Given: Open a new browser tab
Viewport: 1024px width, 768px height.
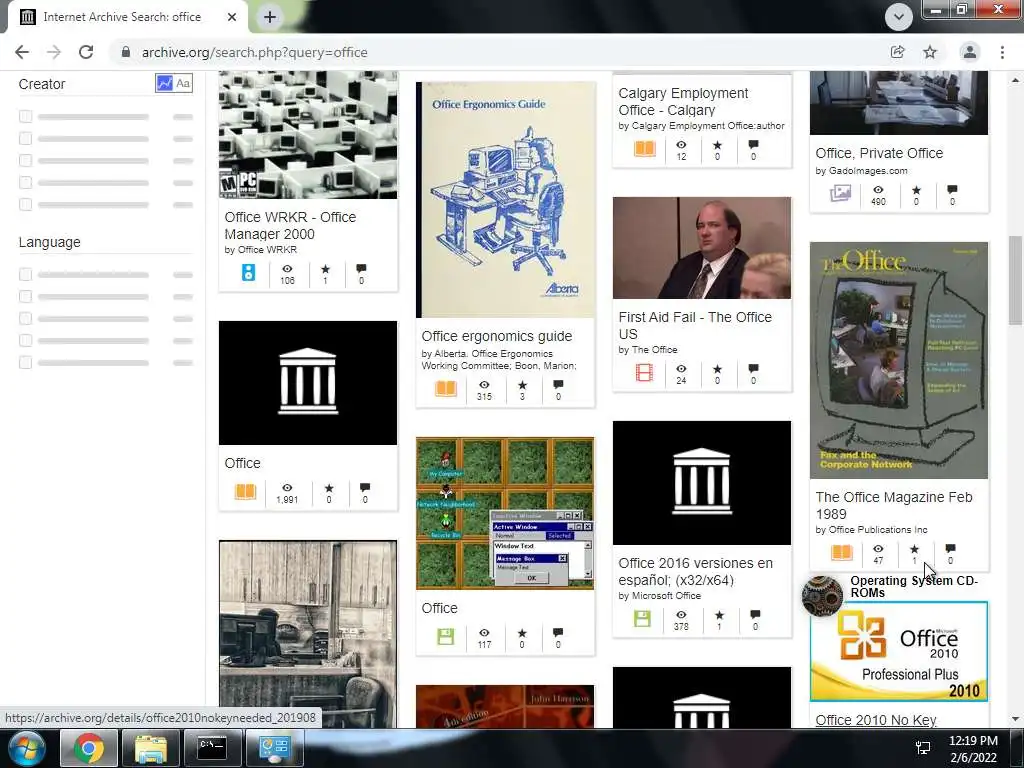Looking at the screenshot, I should coord(270,17).
